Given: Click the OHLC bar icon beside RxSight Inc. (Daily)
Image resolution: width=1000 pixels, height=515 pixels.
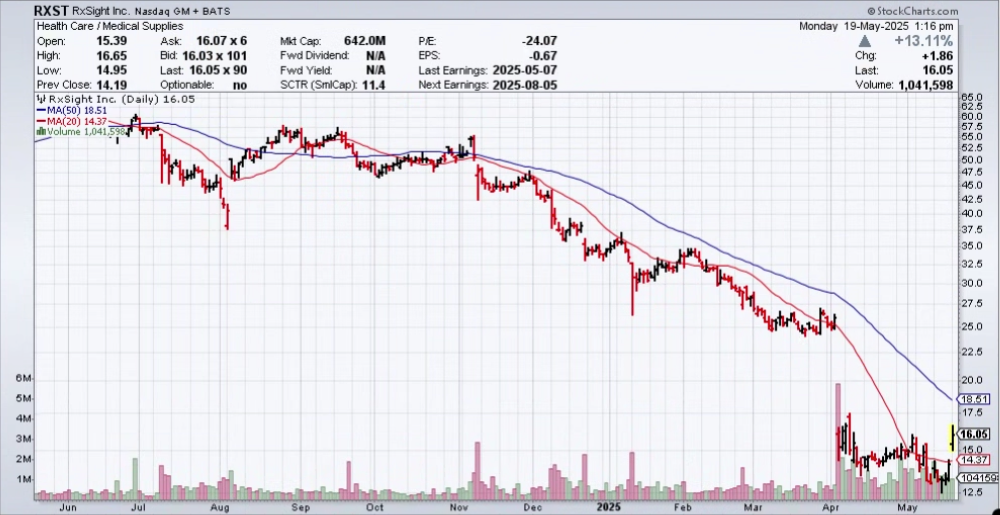Looking at the screenshot, I should 40,101.
